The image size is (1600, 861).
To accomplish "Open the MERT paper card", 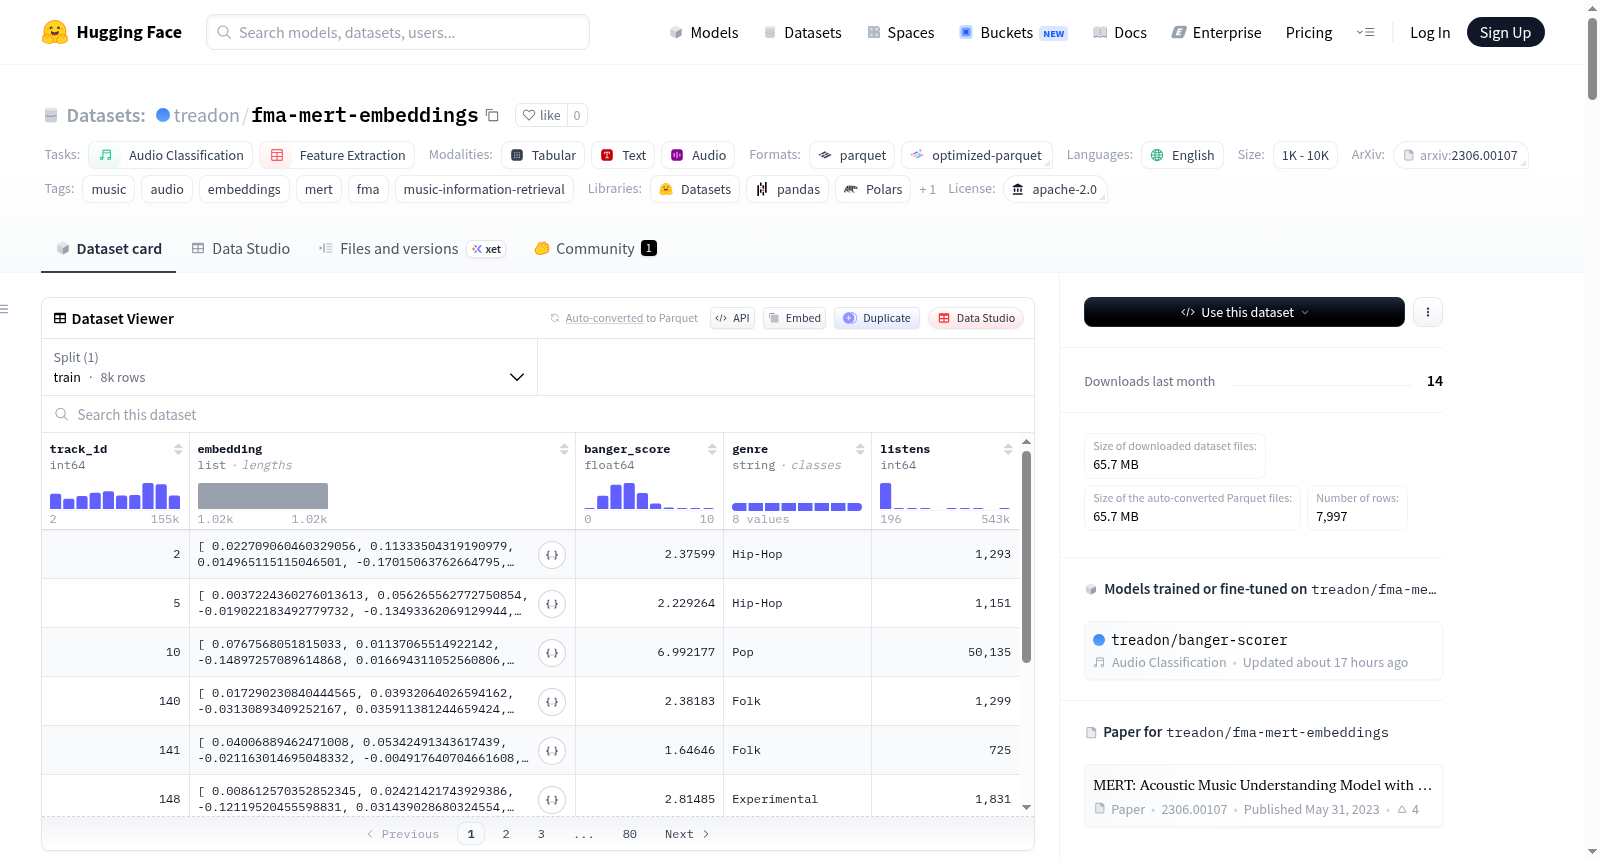I will [1263, 796].
